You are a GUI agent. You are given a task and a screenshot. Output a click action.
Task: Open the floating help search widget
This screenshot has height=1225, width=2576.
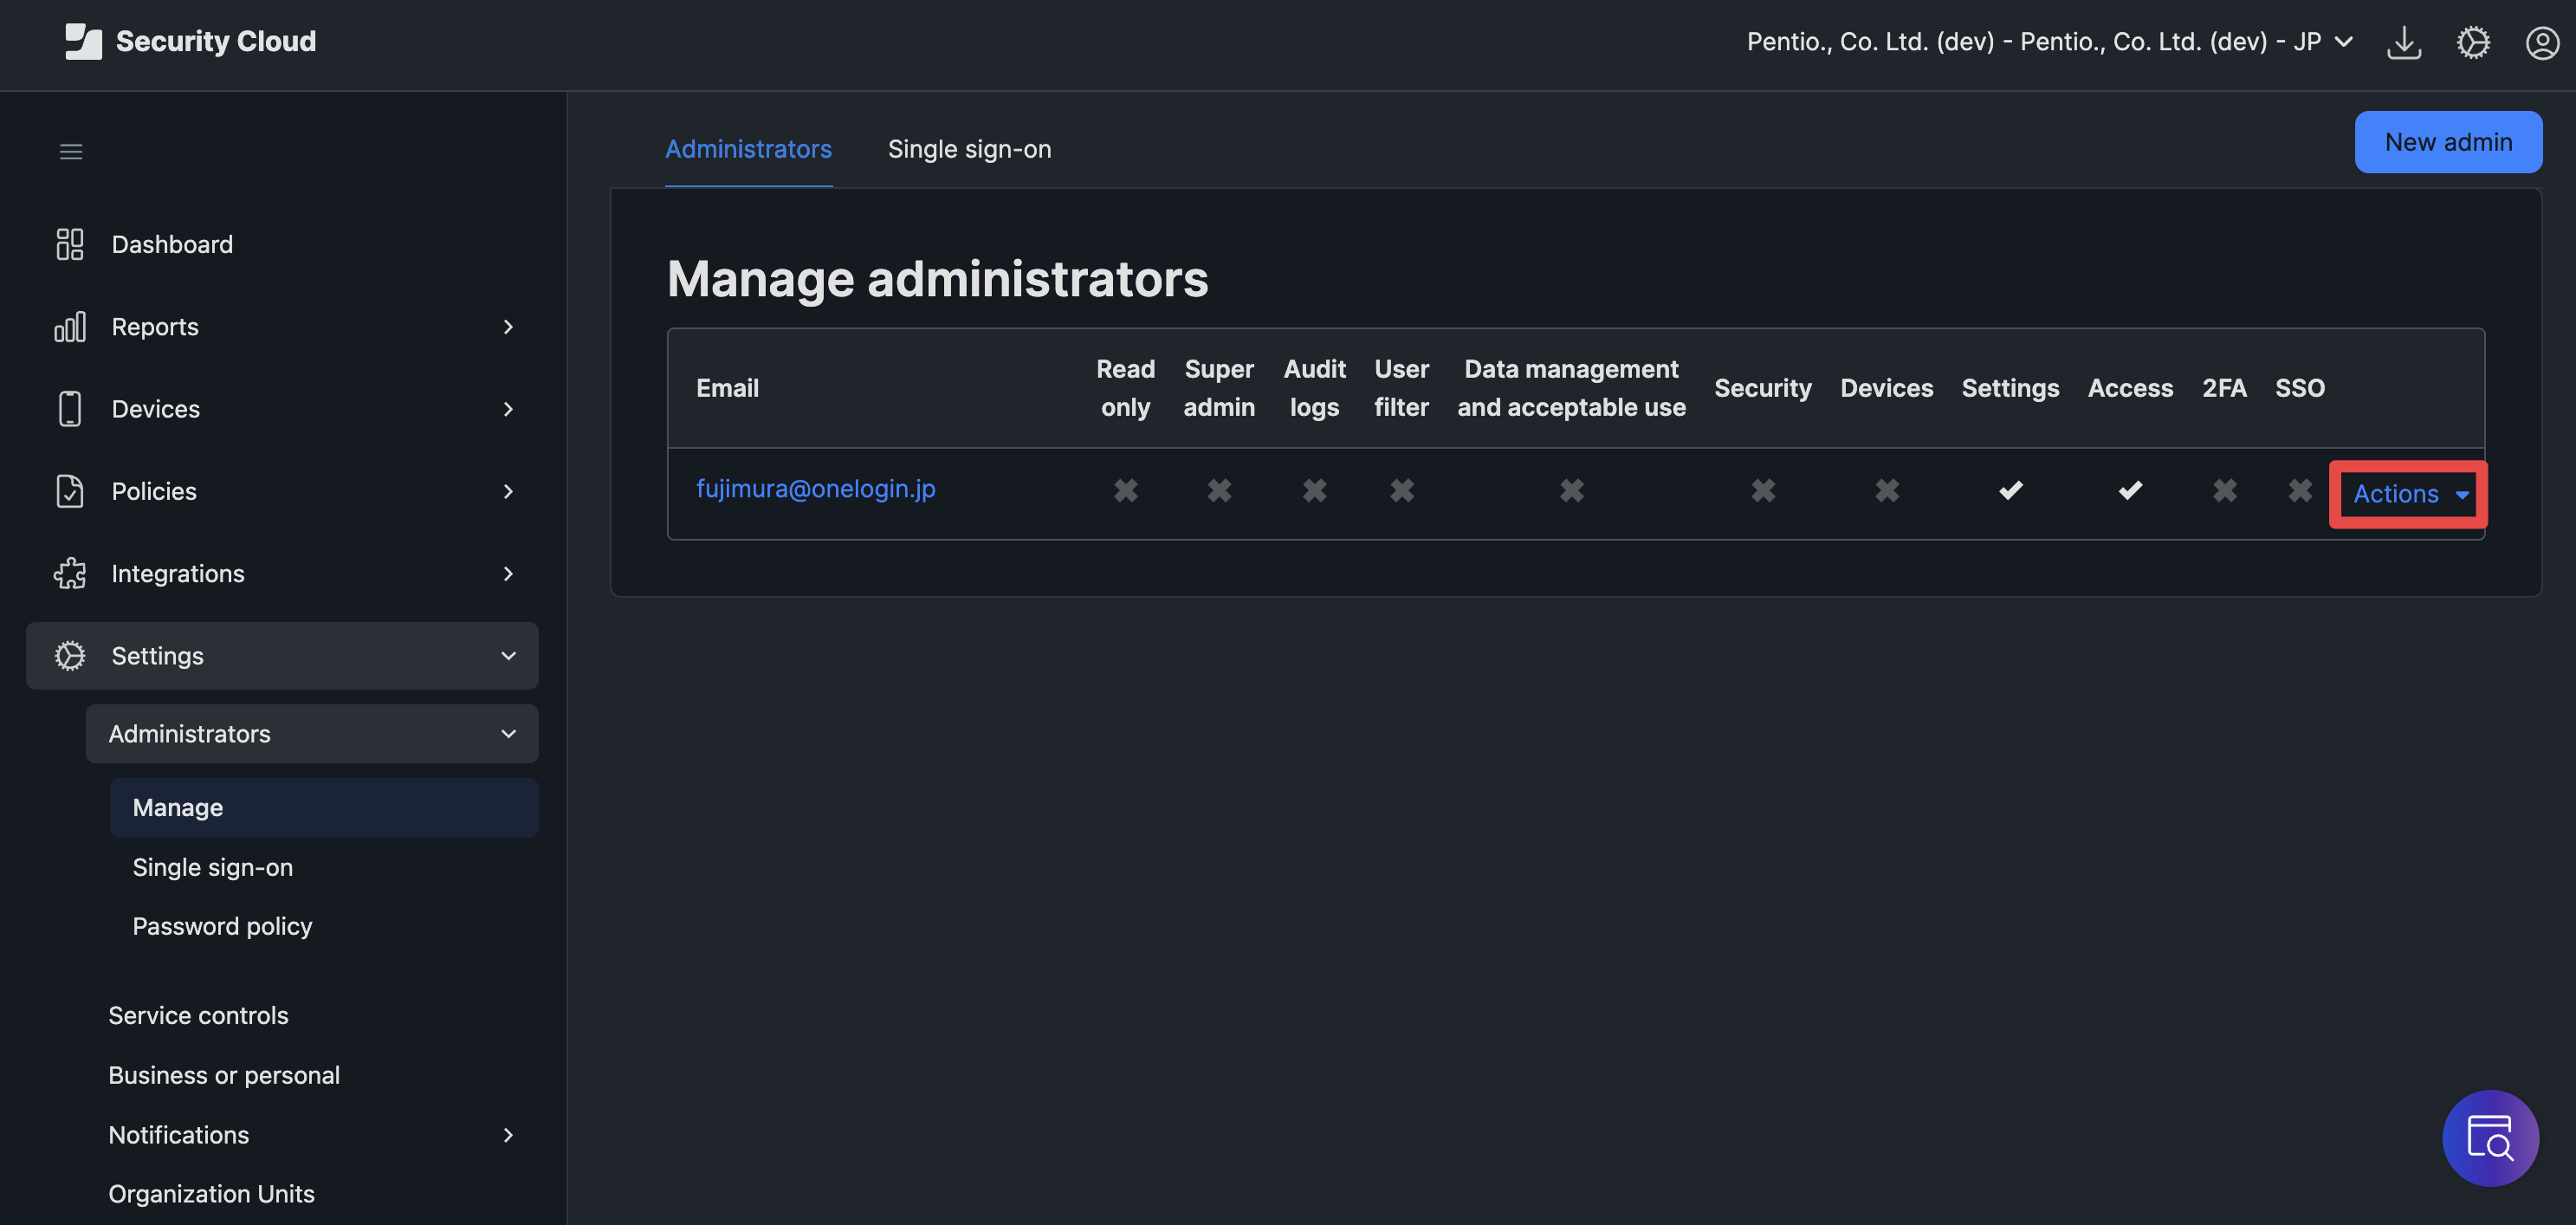coord(2490,1138)
